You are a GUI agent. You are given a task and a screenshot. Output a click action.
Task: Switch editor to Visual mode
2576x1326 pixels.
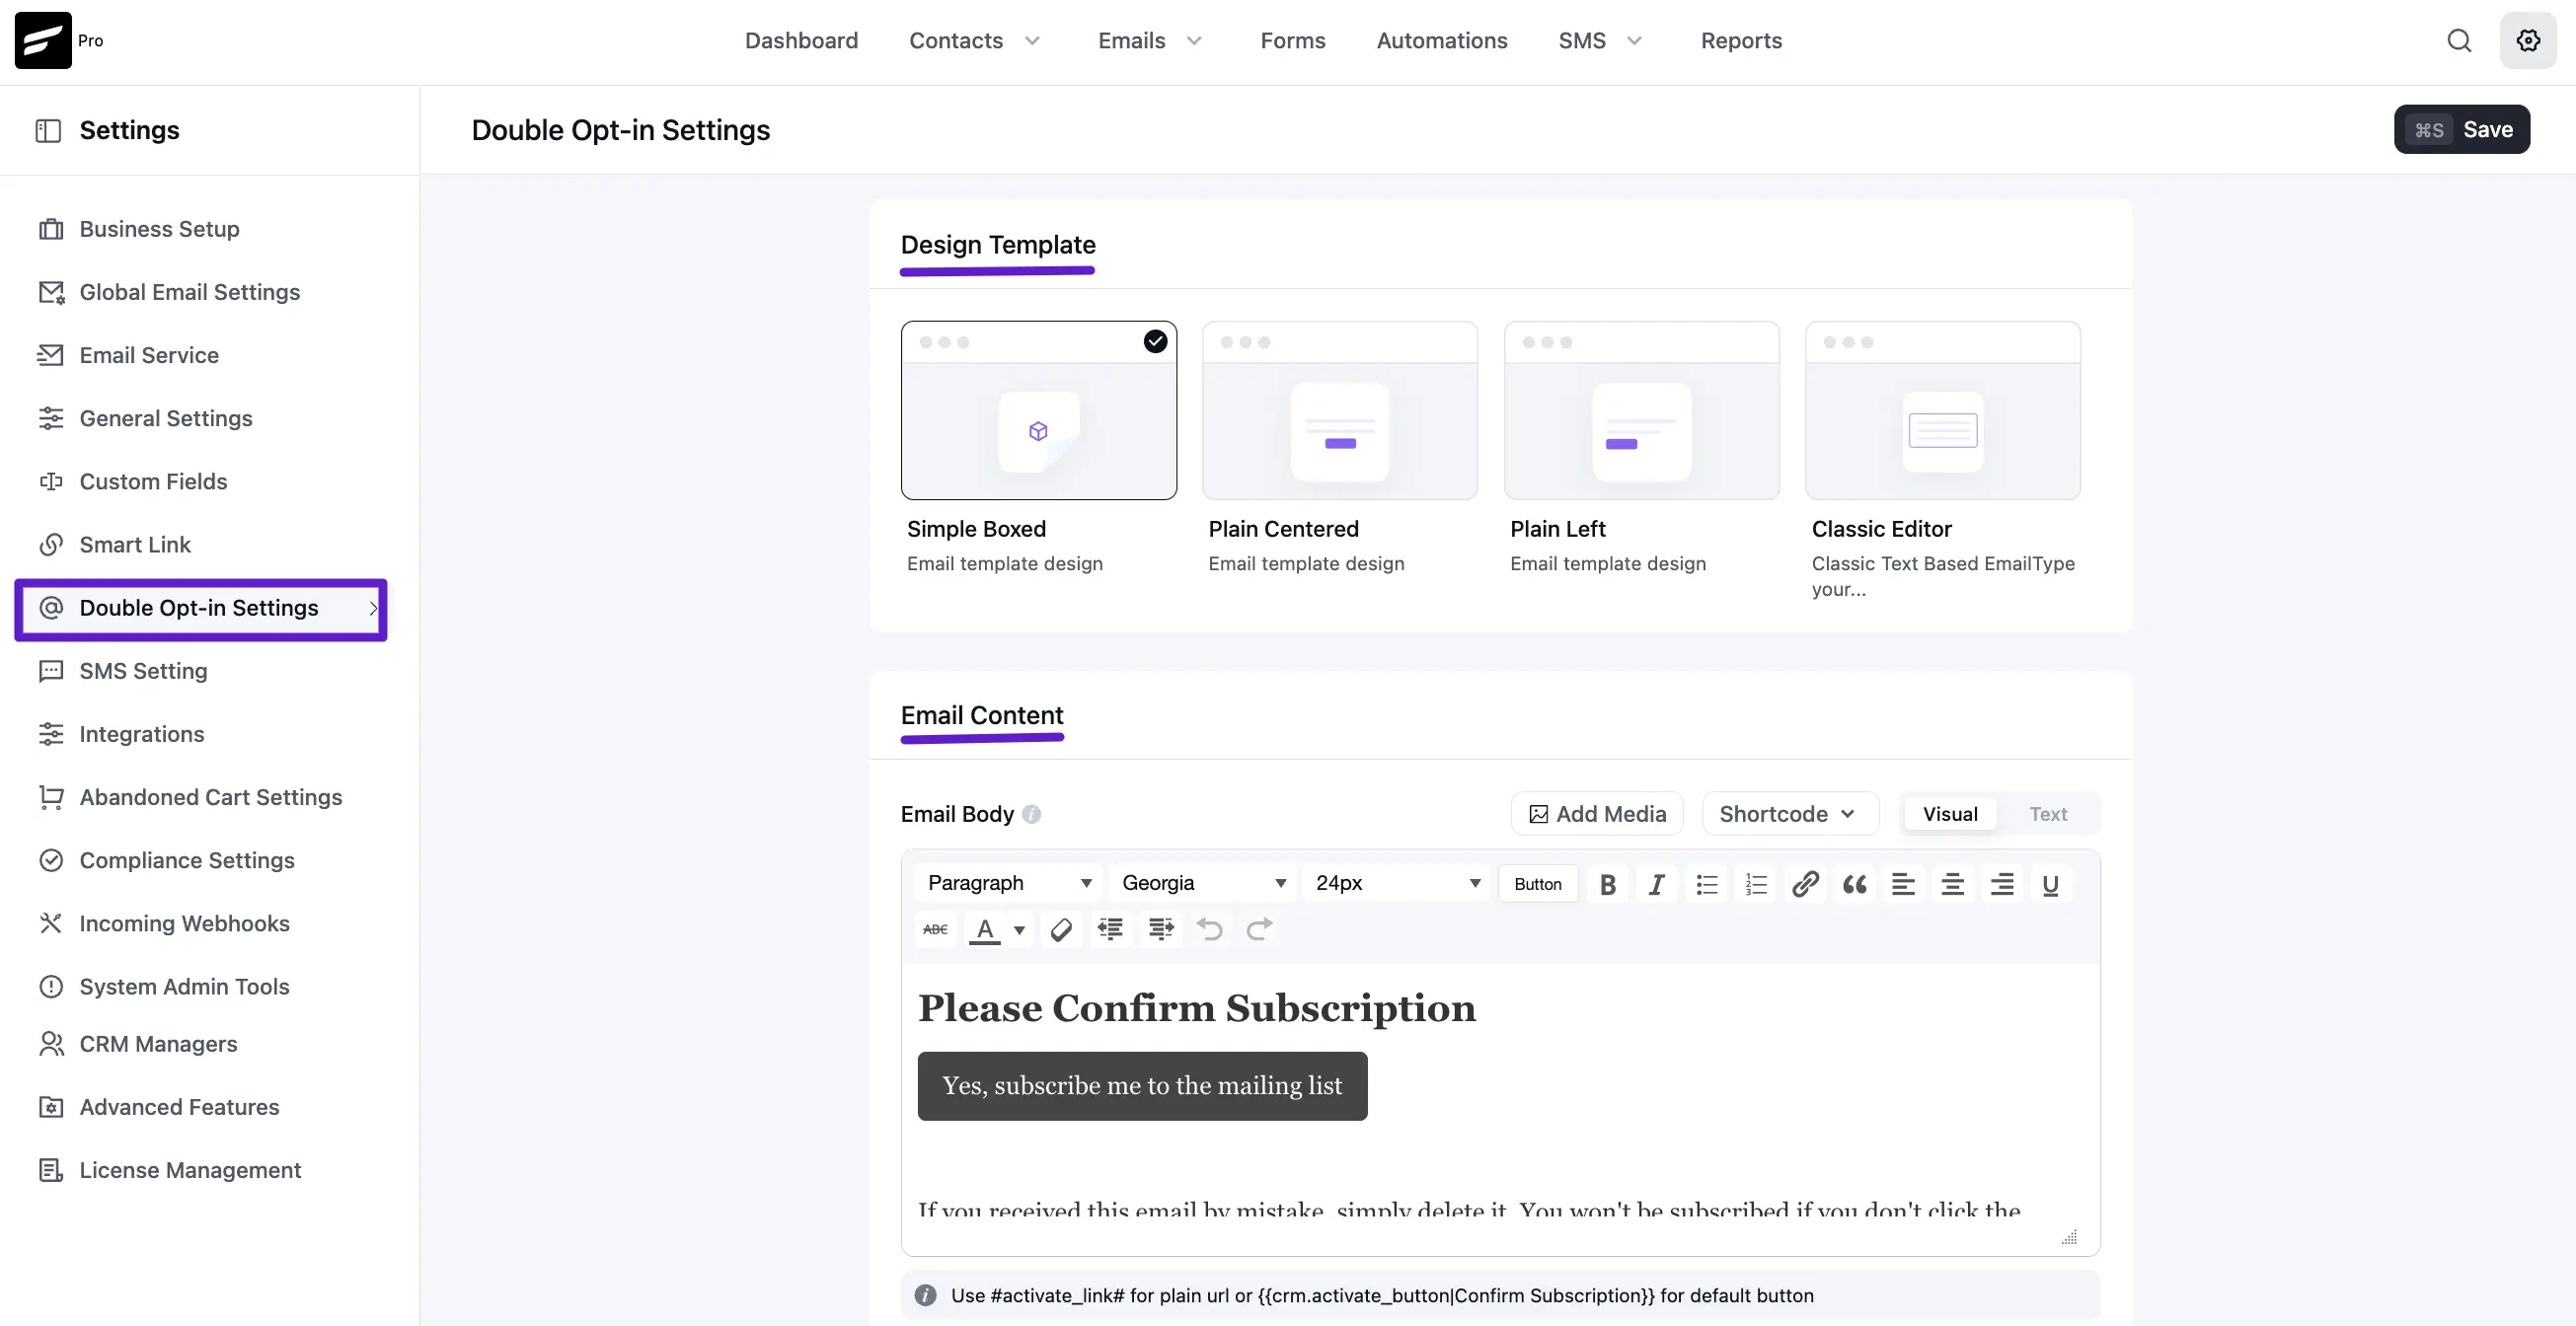tap(1950, 814)
